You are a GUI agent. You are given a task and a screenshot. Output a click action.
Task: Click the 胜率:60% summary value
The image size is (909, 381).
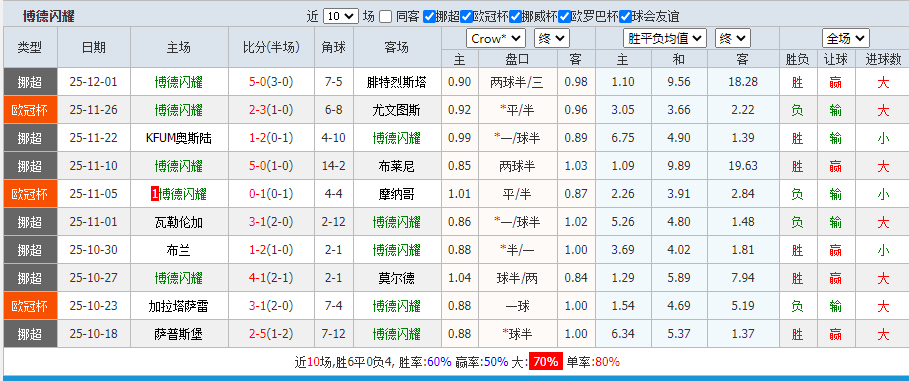(425, 362)
